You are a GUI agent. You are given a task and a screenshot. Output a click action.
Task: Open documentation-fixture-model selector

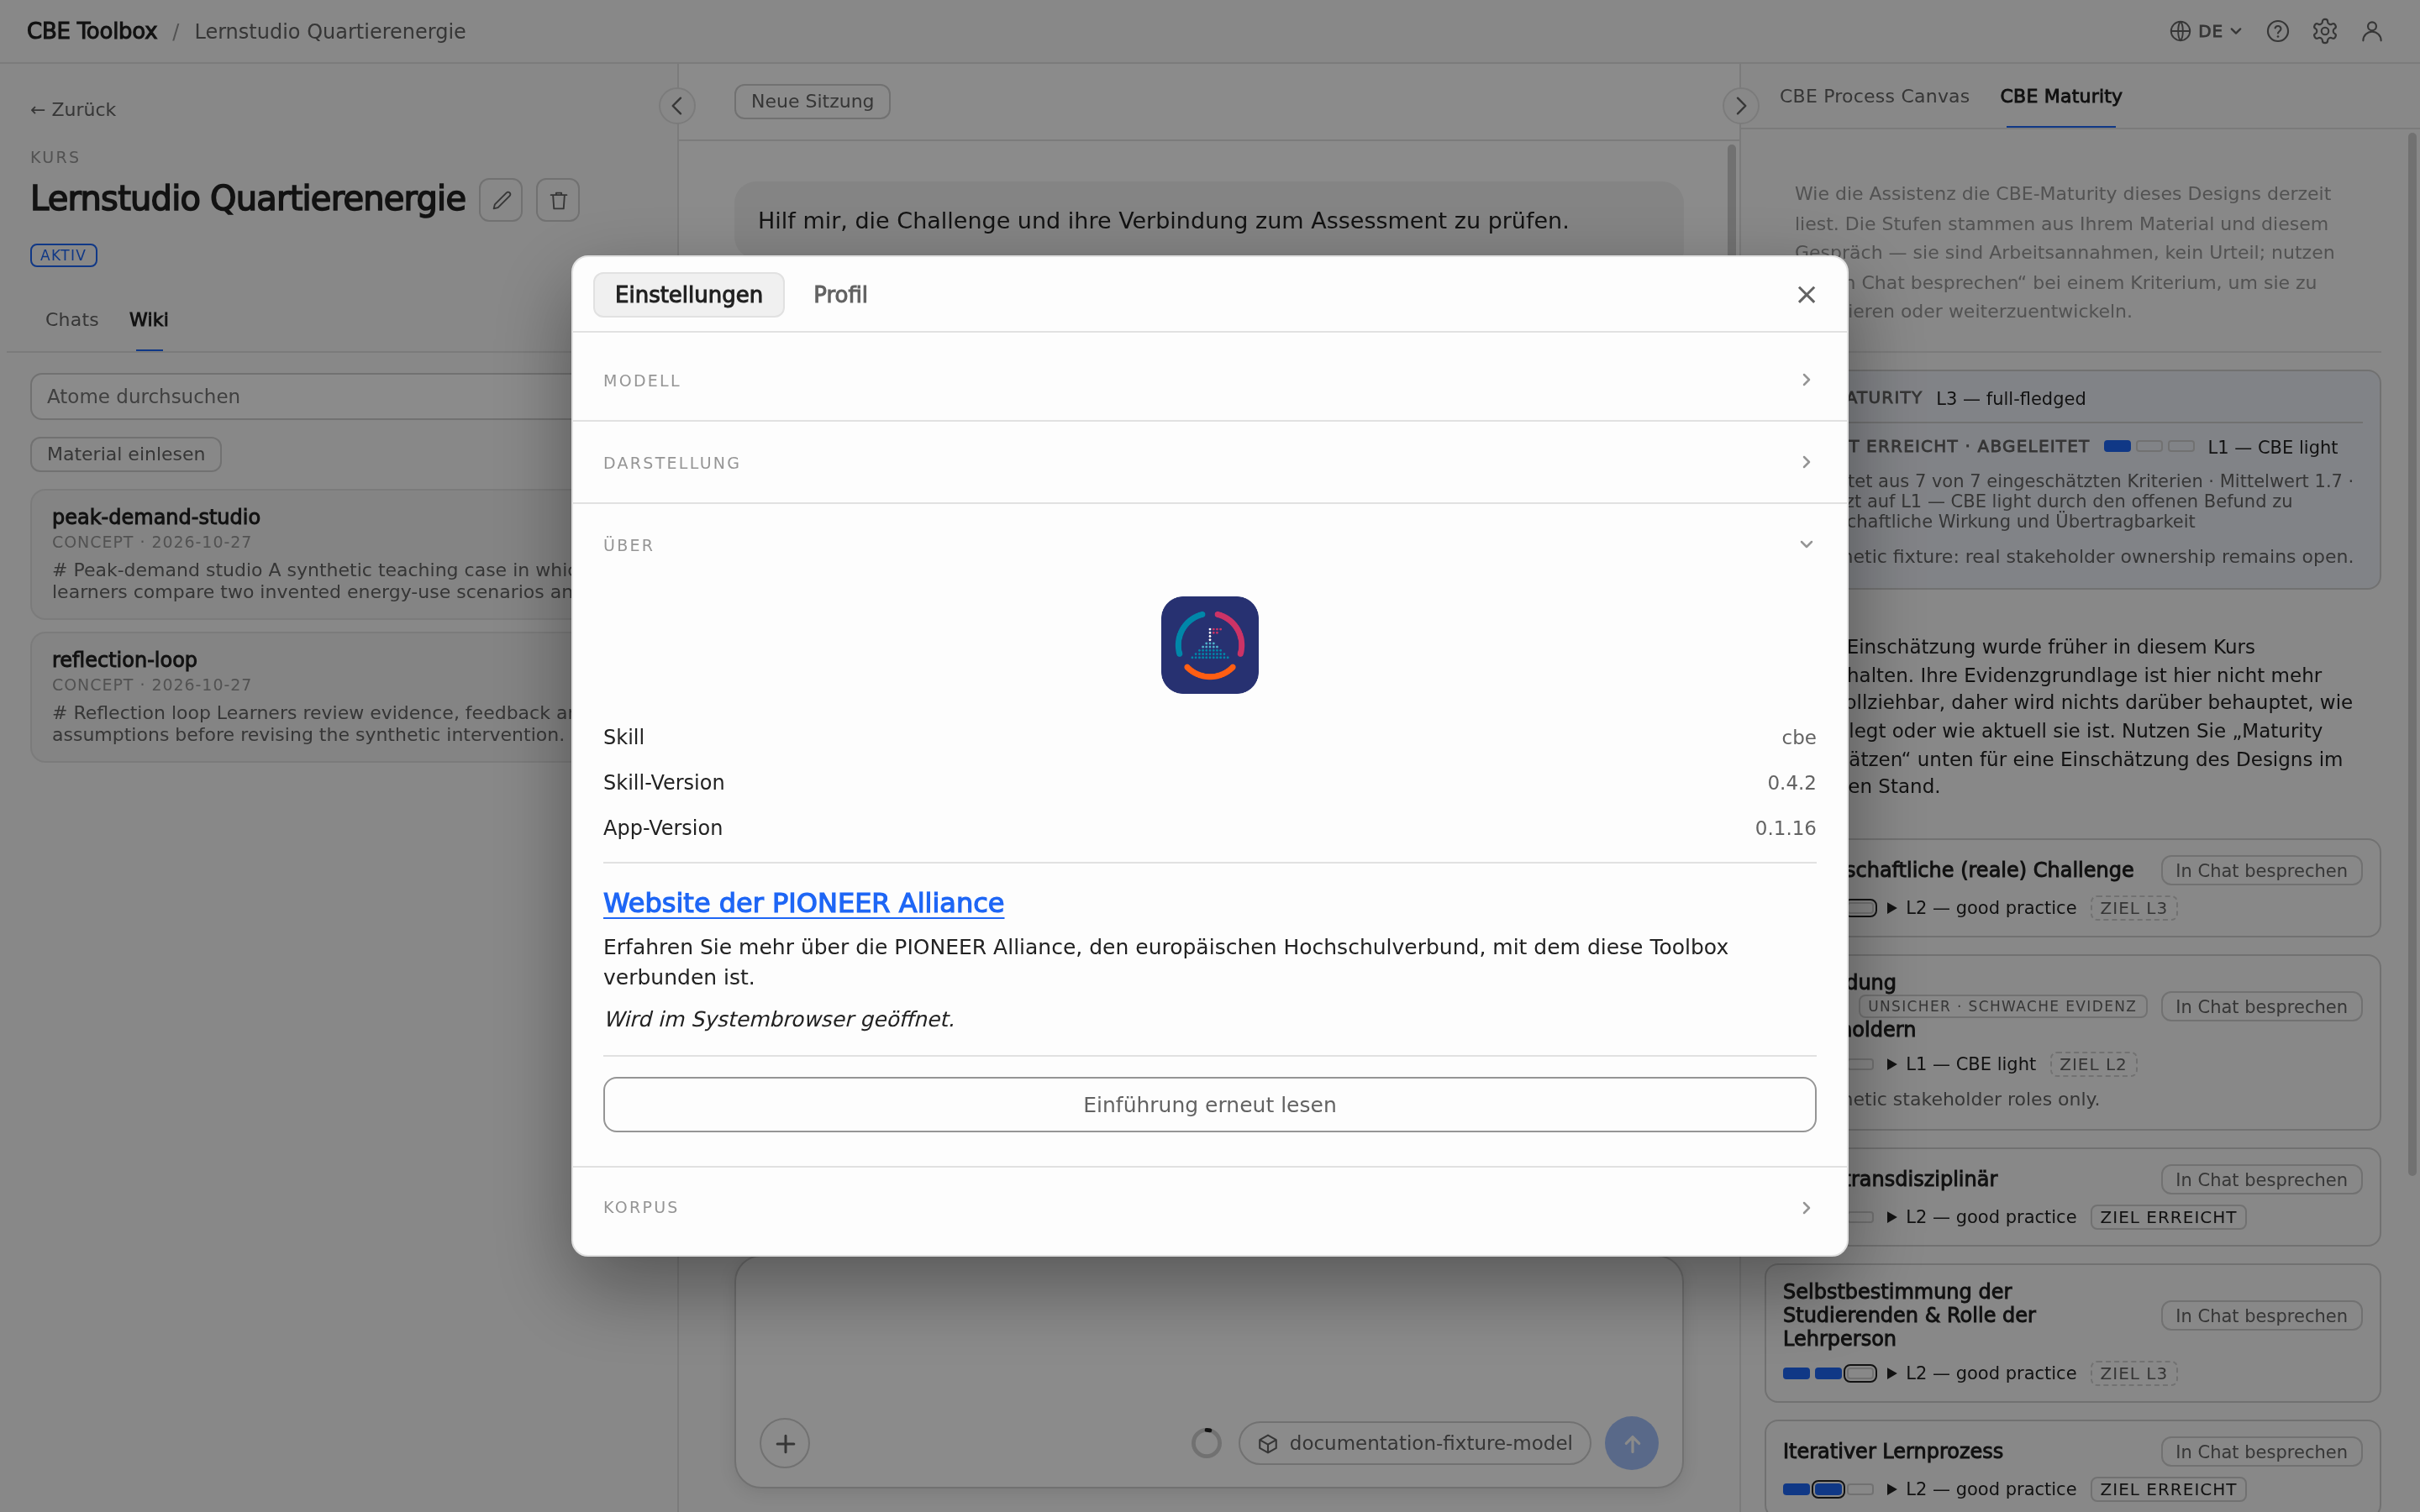click(x=1414, y=1443)
